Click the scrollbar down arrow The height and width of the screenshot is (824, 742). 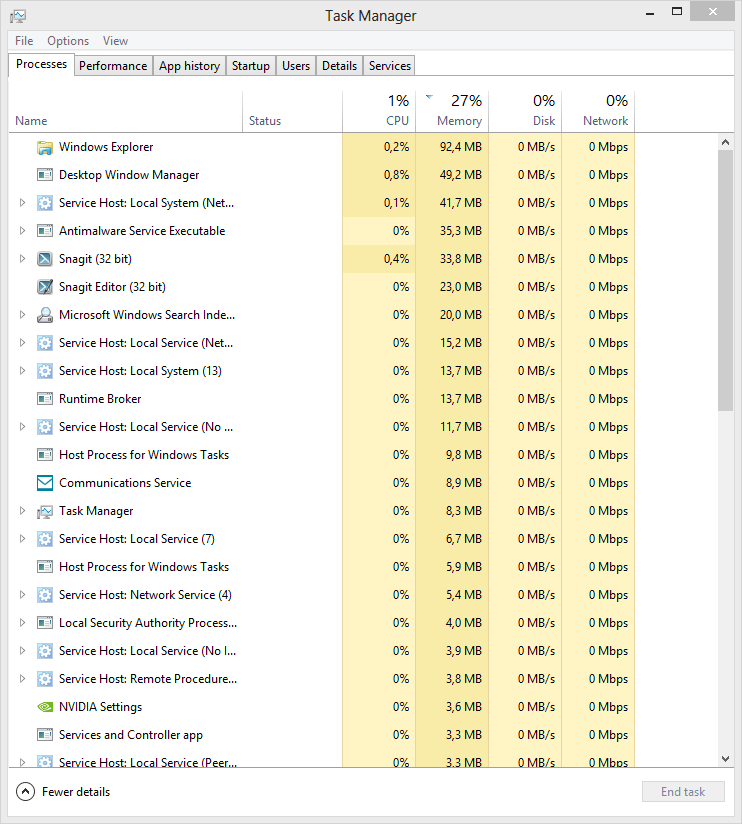tap(725, 758)
